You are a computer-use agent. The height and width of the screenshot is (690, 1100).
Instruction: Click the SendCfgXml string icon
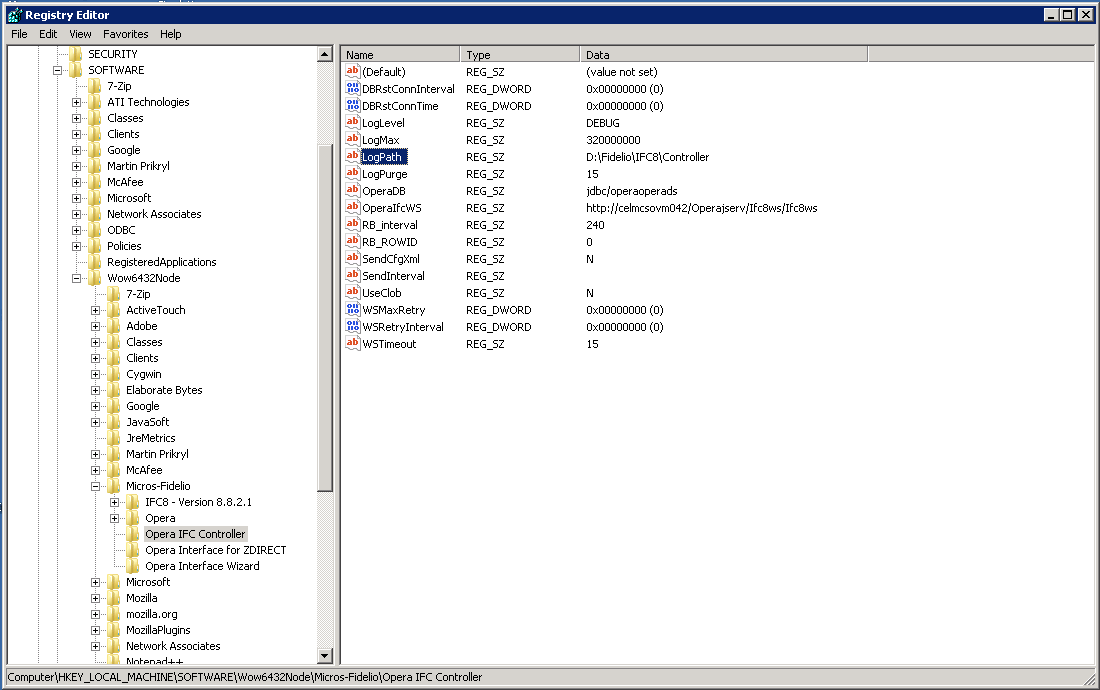(352, 259)
